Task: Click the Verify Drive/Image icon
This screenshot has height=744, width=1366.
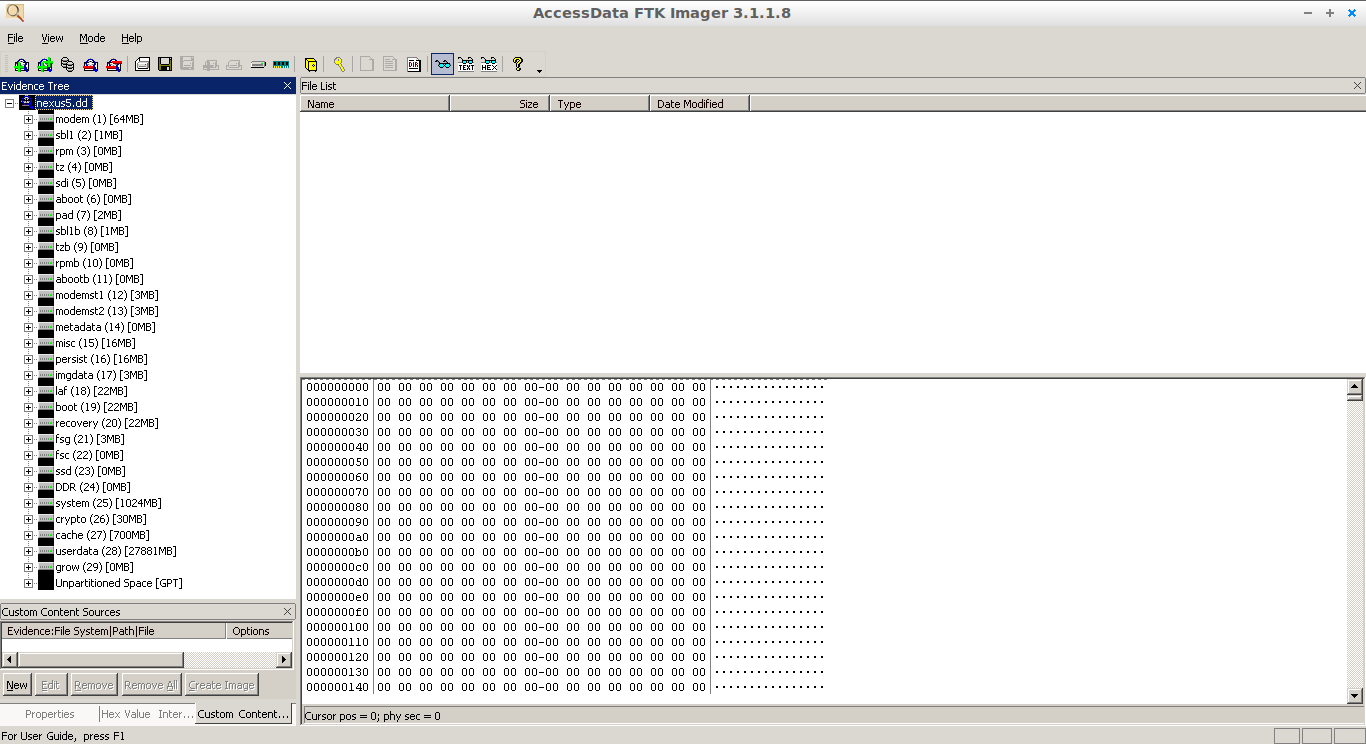Action: coord(257,64)
